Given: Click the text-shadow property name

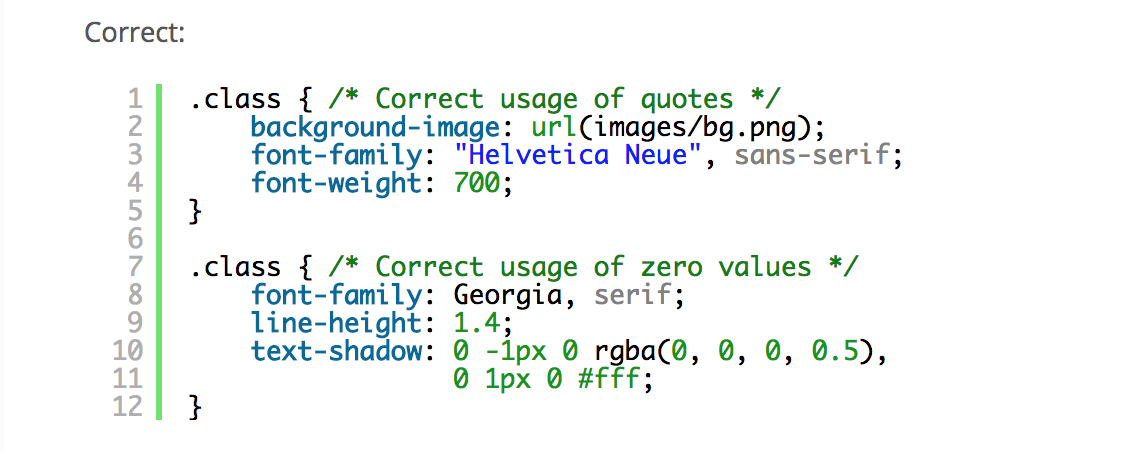Looking at the screenshot, I should [335, 351].
